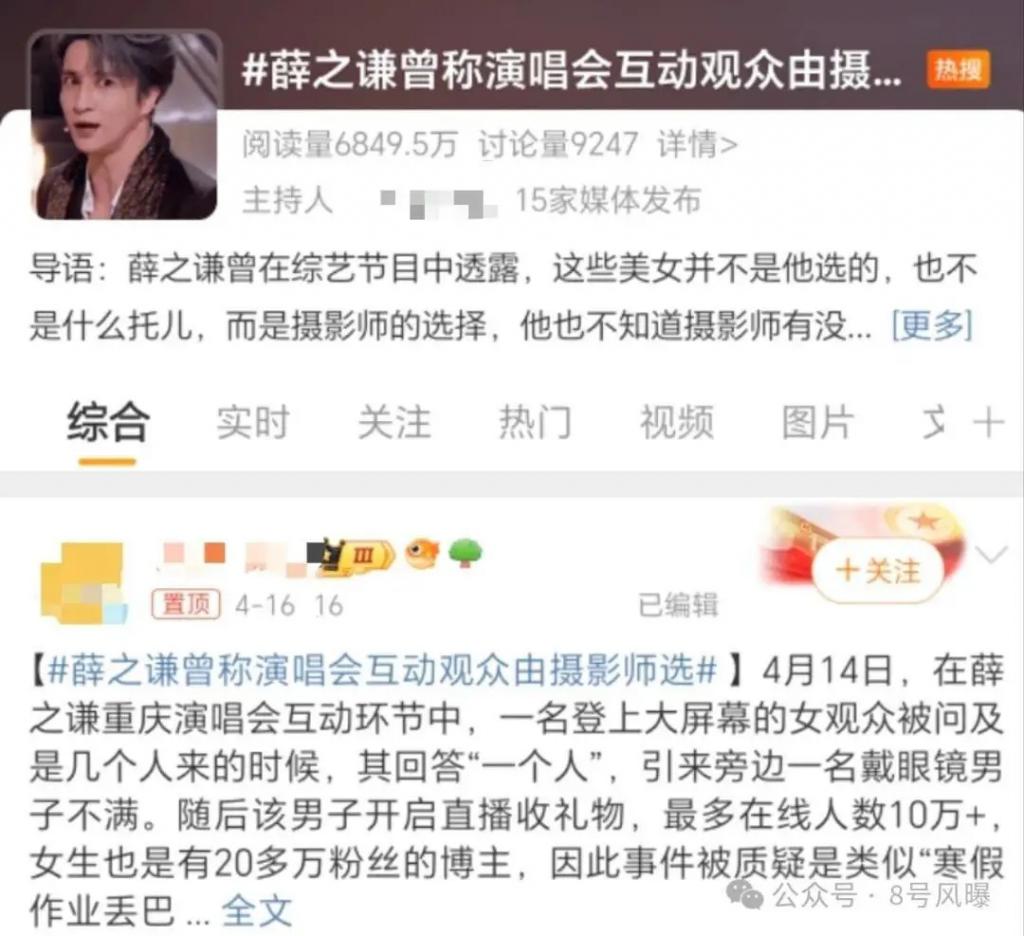Expand the full post via 全文

(256, 910)
